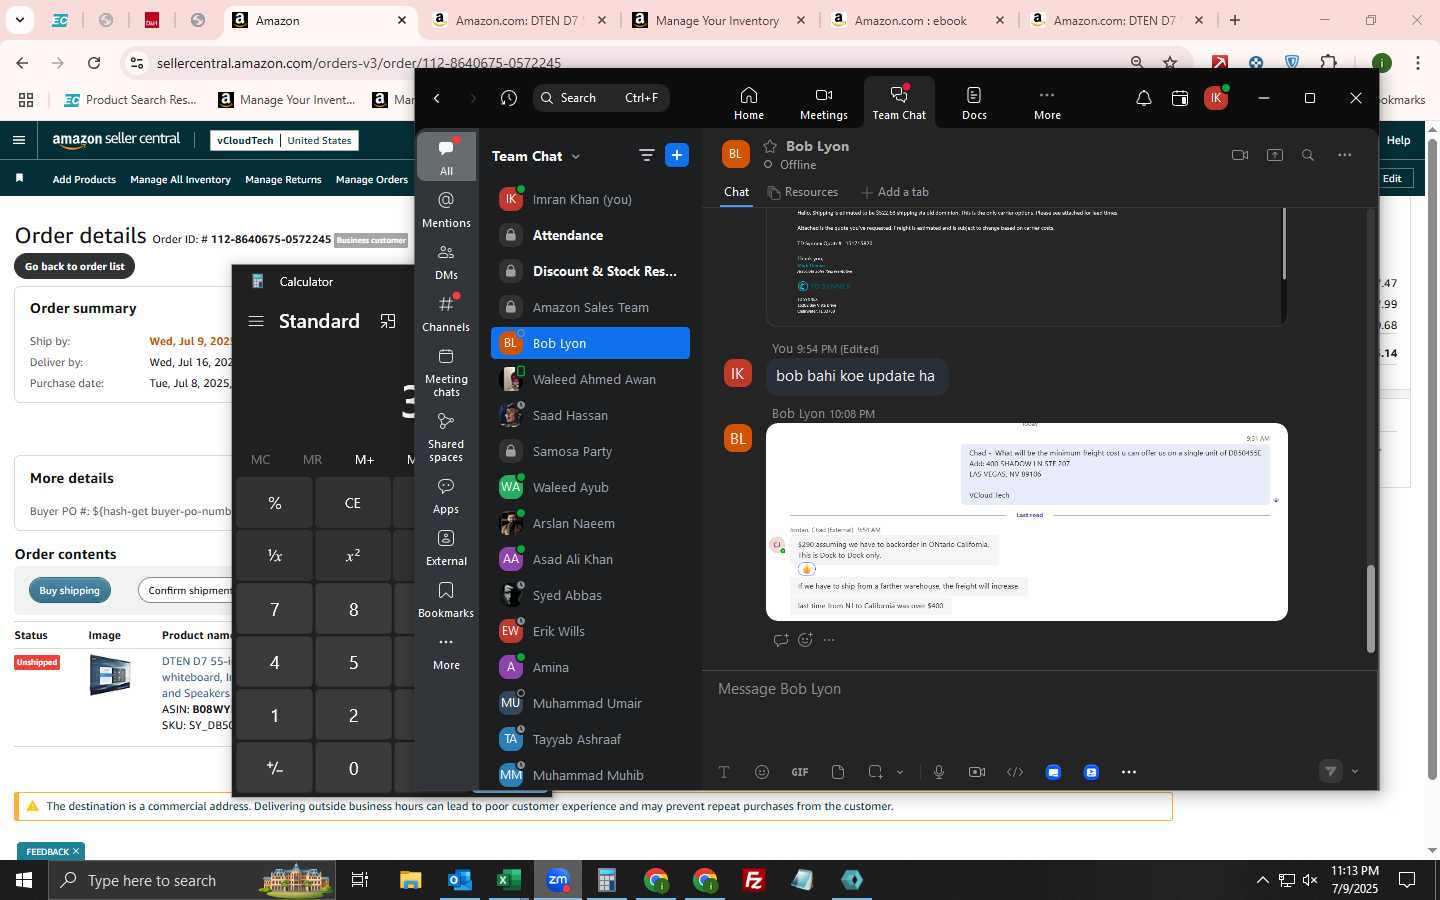1440x900 pixels.
Task: Switch to Meetings in Zoom toolbar
Action: 823,102
